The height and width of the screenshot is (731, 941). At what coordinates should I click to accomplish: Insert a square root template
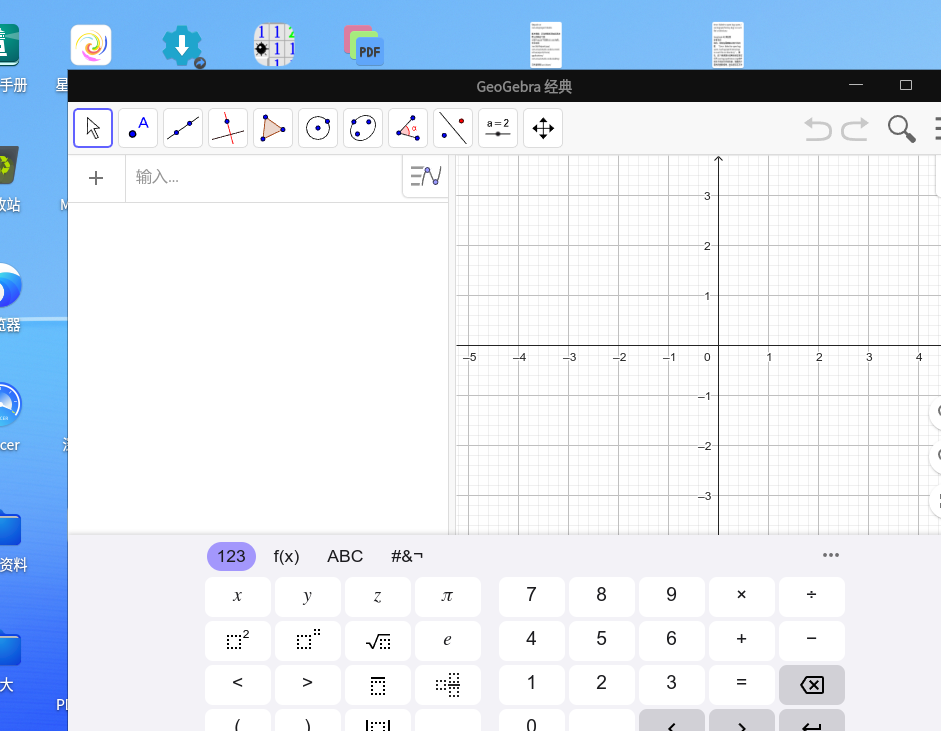(x=378, y=641)
